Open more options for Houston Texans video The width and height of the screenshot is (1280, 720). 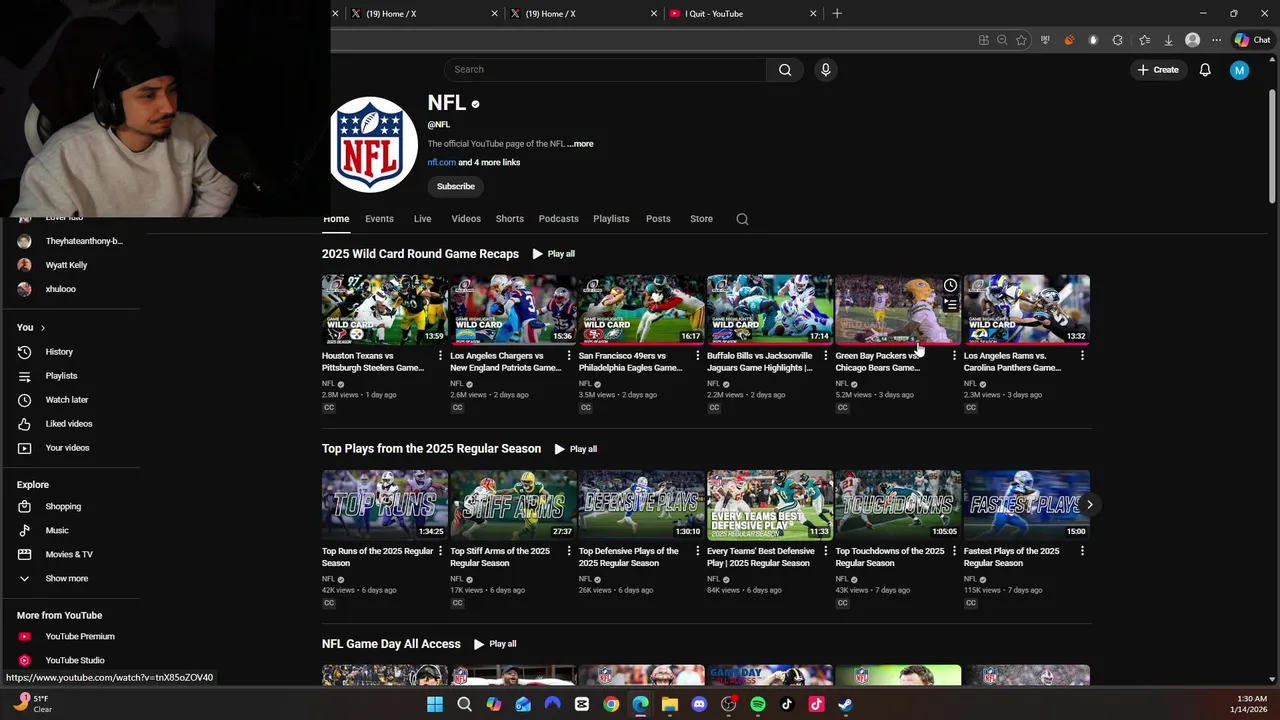pyautogui.click(x=440, y=356)
